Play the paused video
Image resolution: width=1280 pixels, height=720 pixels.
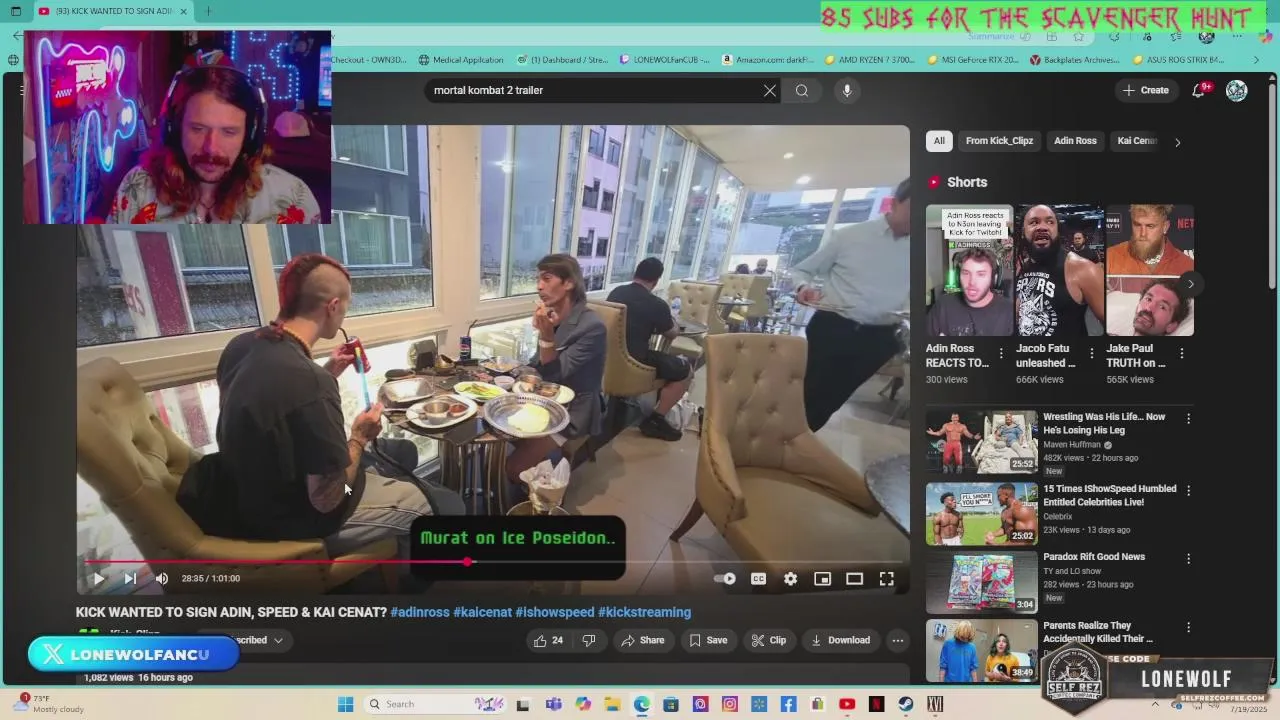tap(98, 578)
